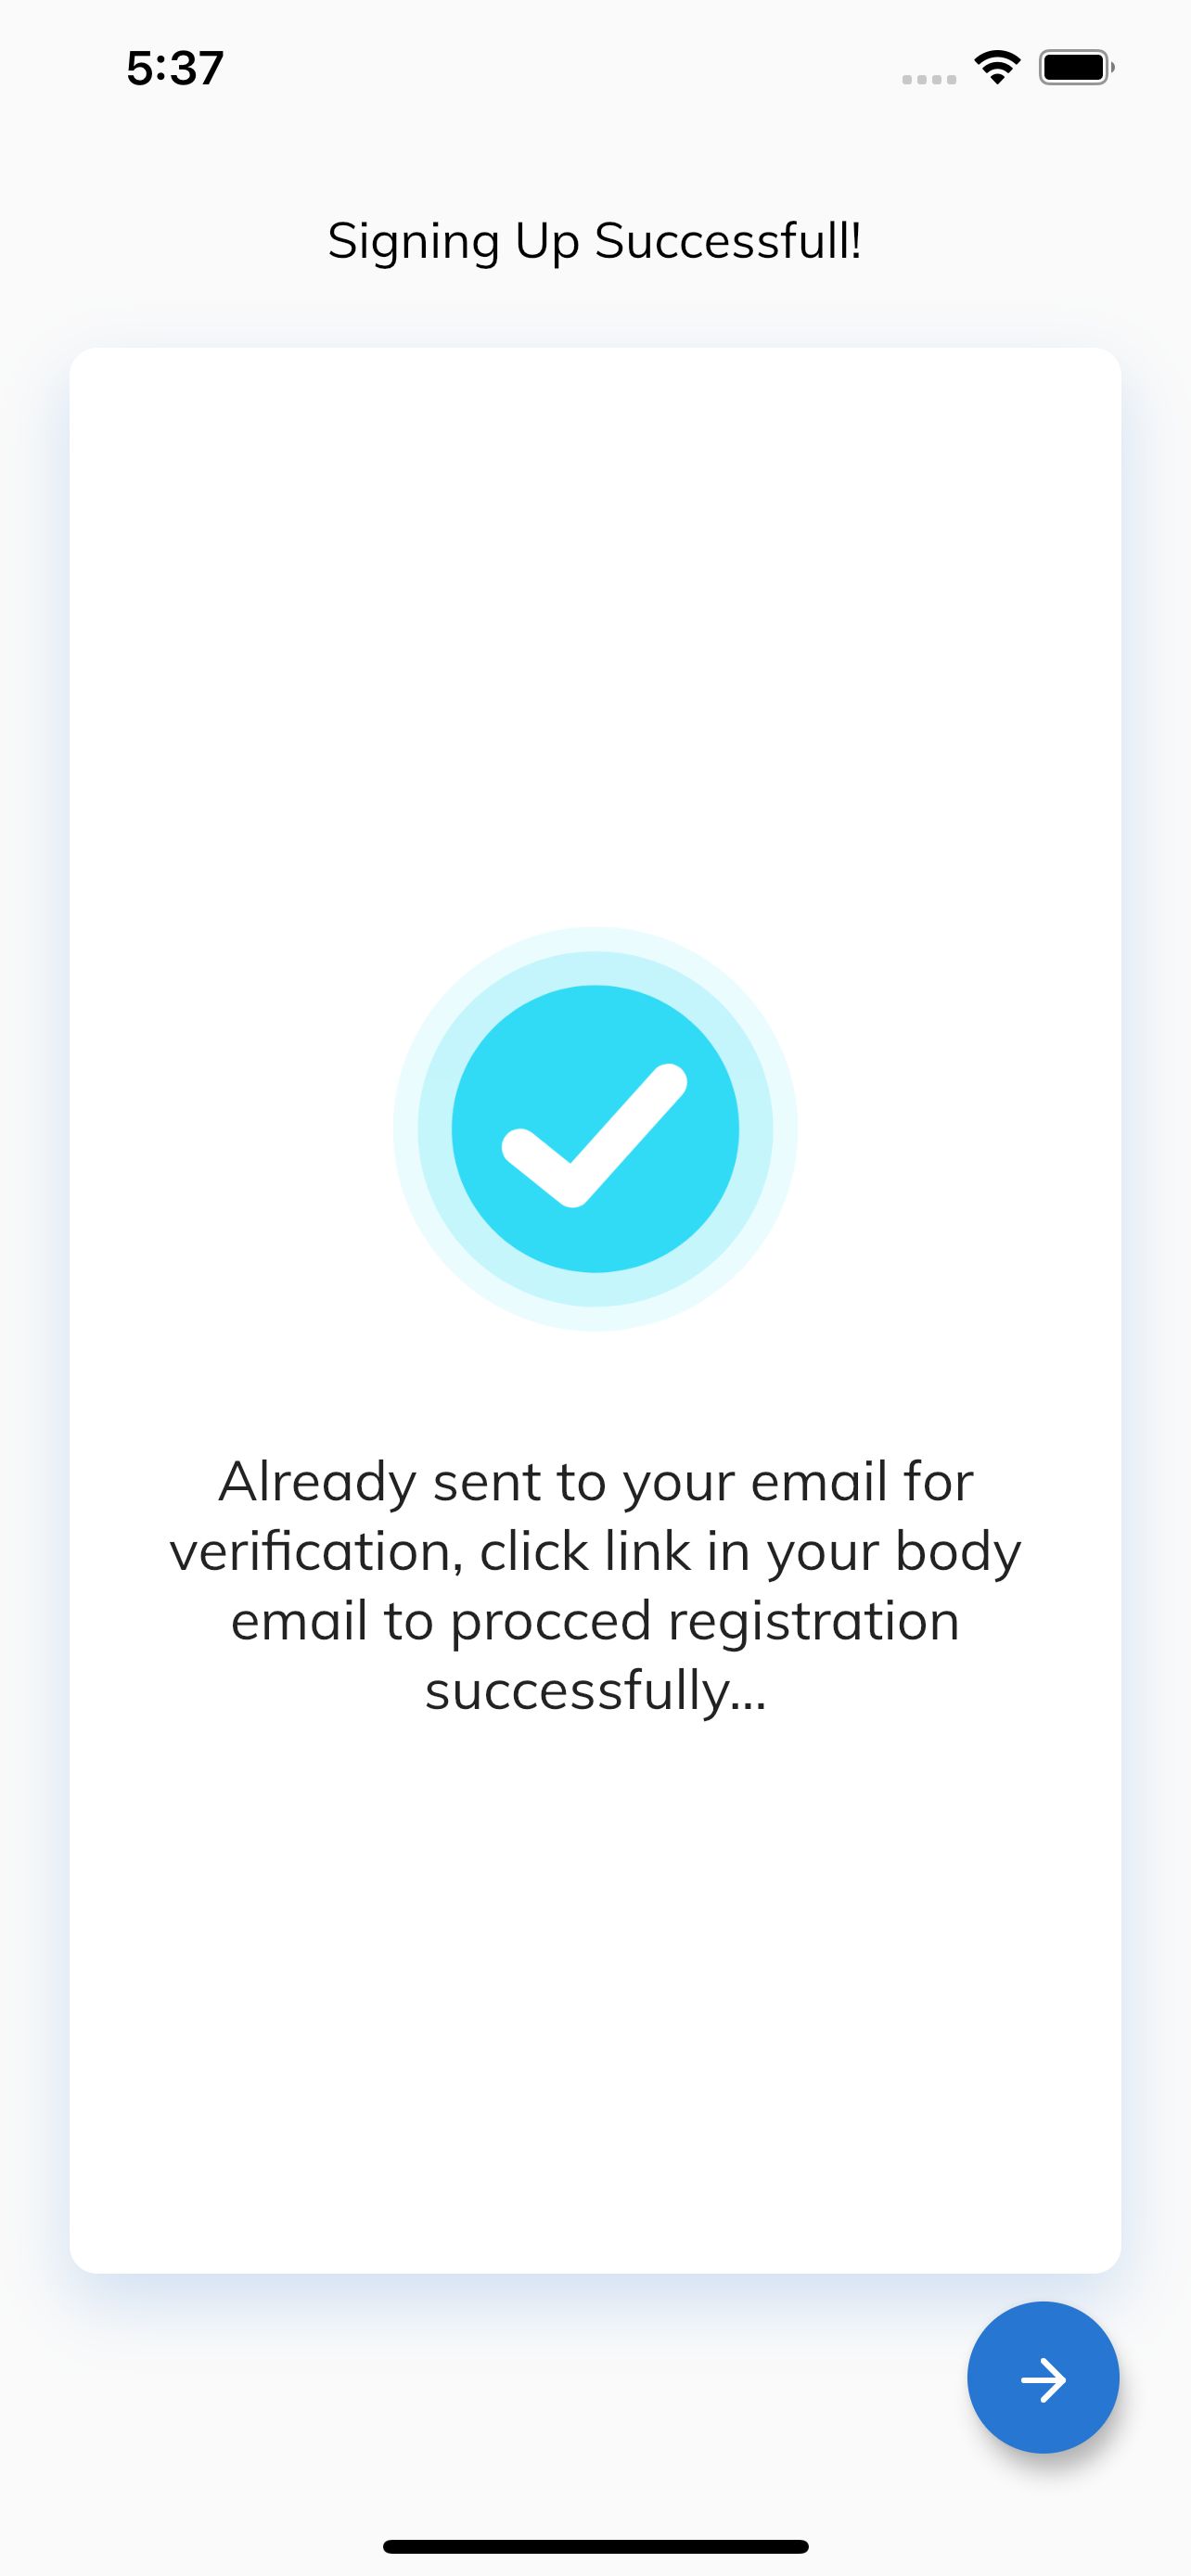Click the word "successfully…" in the message
The width and height of the screenshot is (1191, 2576).
[x=595, y=1692]
